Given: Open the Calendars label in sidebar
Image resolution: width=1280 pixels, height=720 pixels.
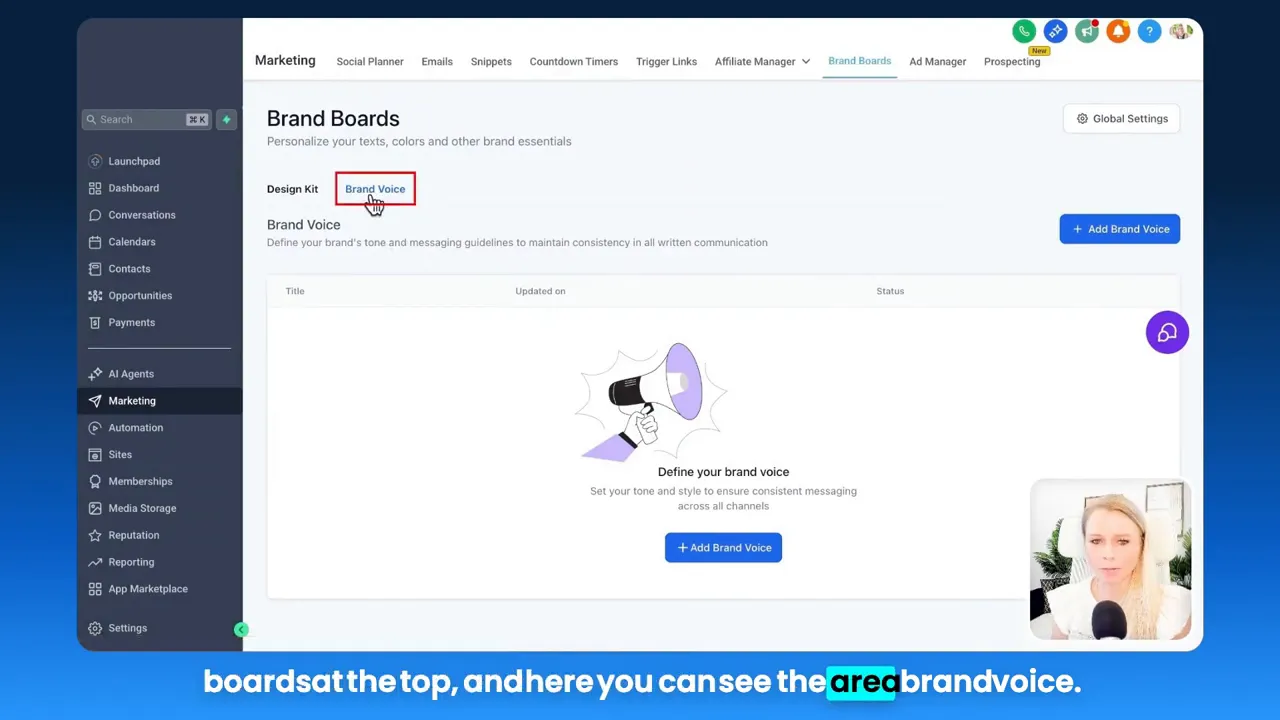Looking at the screenshot, I should (x=132, y=242).
